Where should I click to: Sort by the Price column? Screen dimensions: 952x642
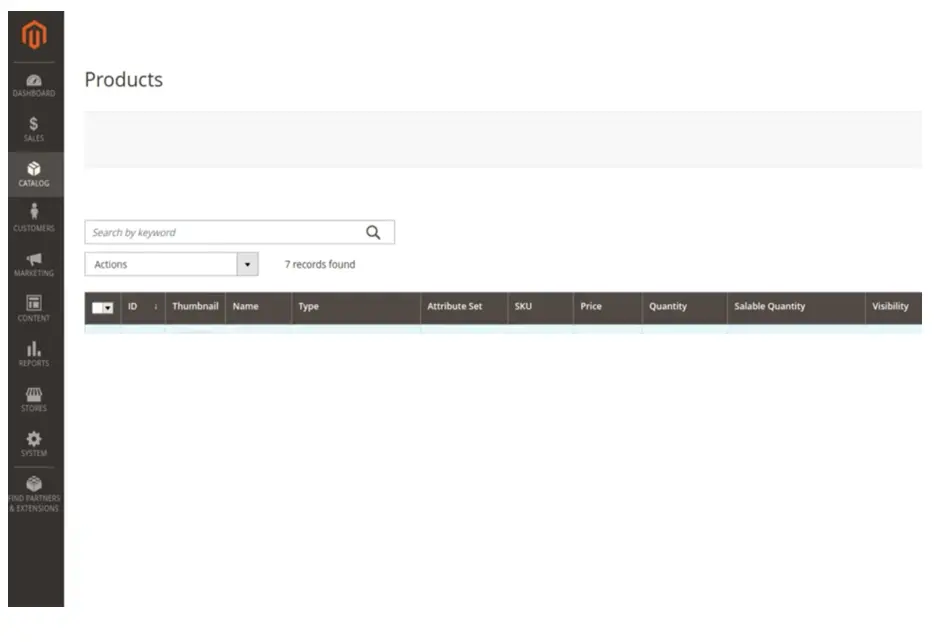point(608,307)
